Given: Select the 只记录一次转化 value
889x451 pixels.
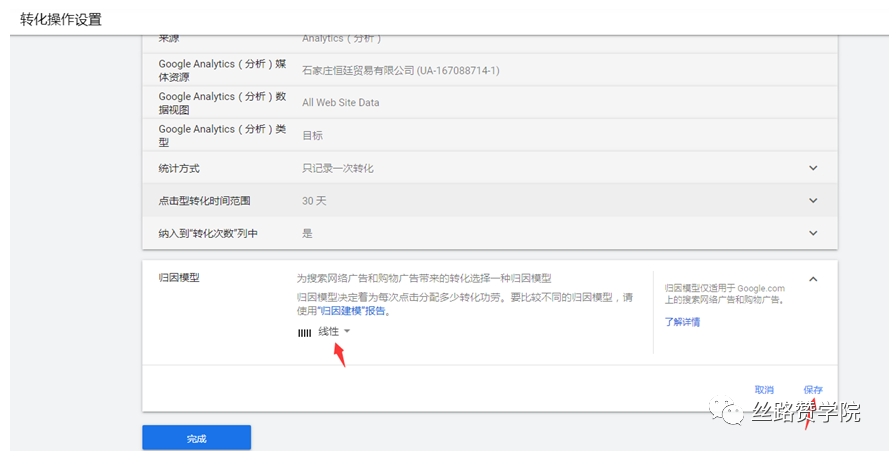Looking at the screenshot, I should click(337, 168).
